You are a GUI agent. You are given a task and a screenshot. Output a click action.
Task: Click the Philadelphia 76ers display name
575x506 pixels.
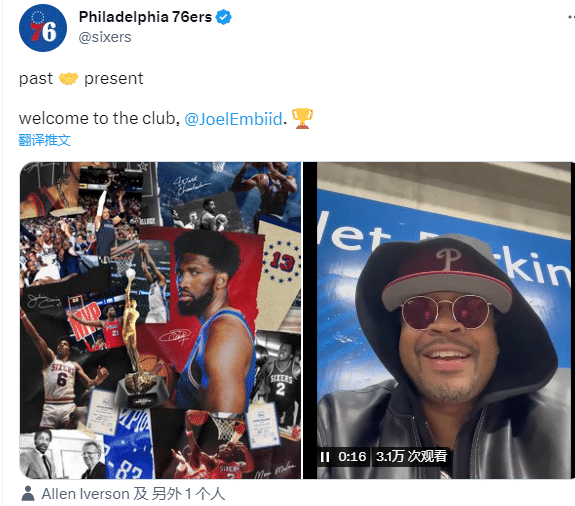(x=145, y=17)
